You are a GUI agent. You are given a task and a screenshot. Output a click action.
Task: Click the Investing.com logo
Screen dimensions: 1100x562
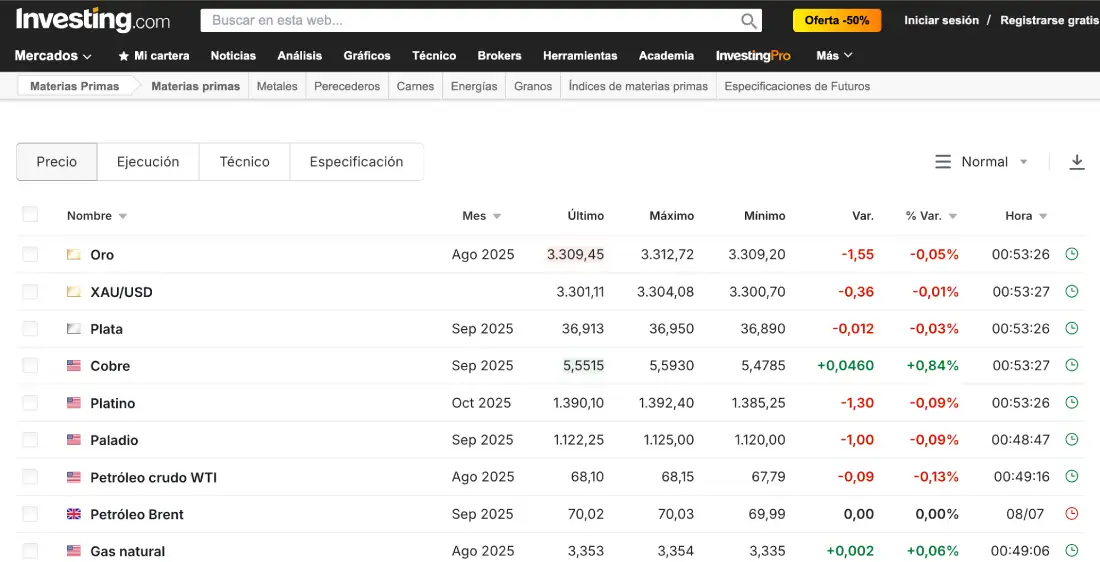[93, 20]
